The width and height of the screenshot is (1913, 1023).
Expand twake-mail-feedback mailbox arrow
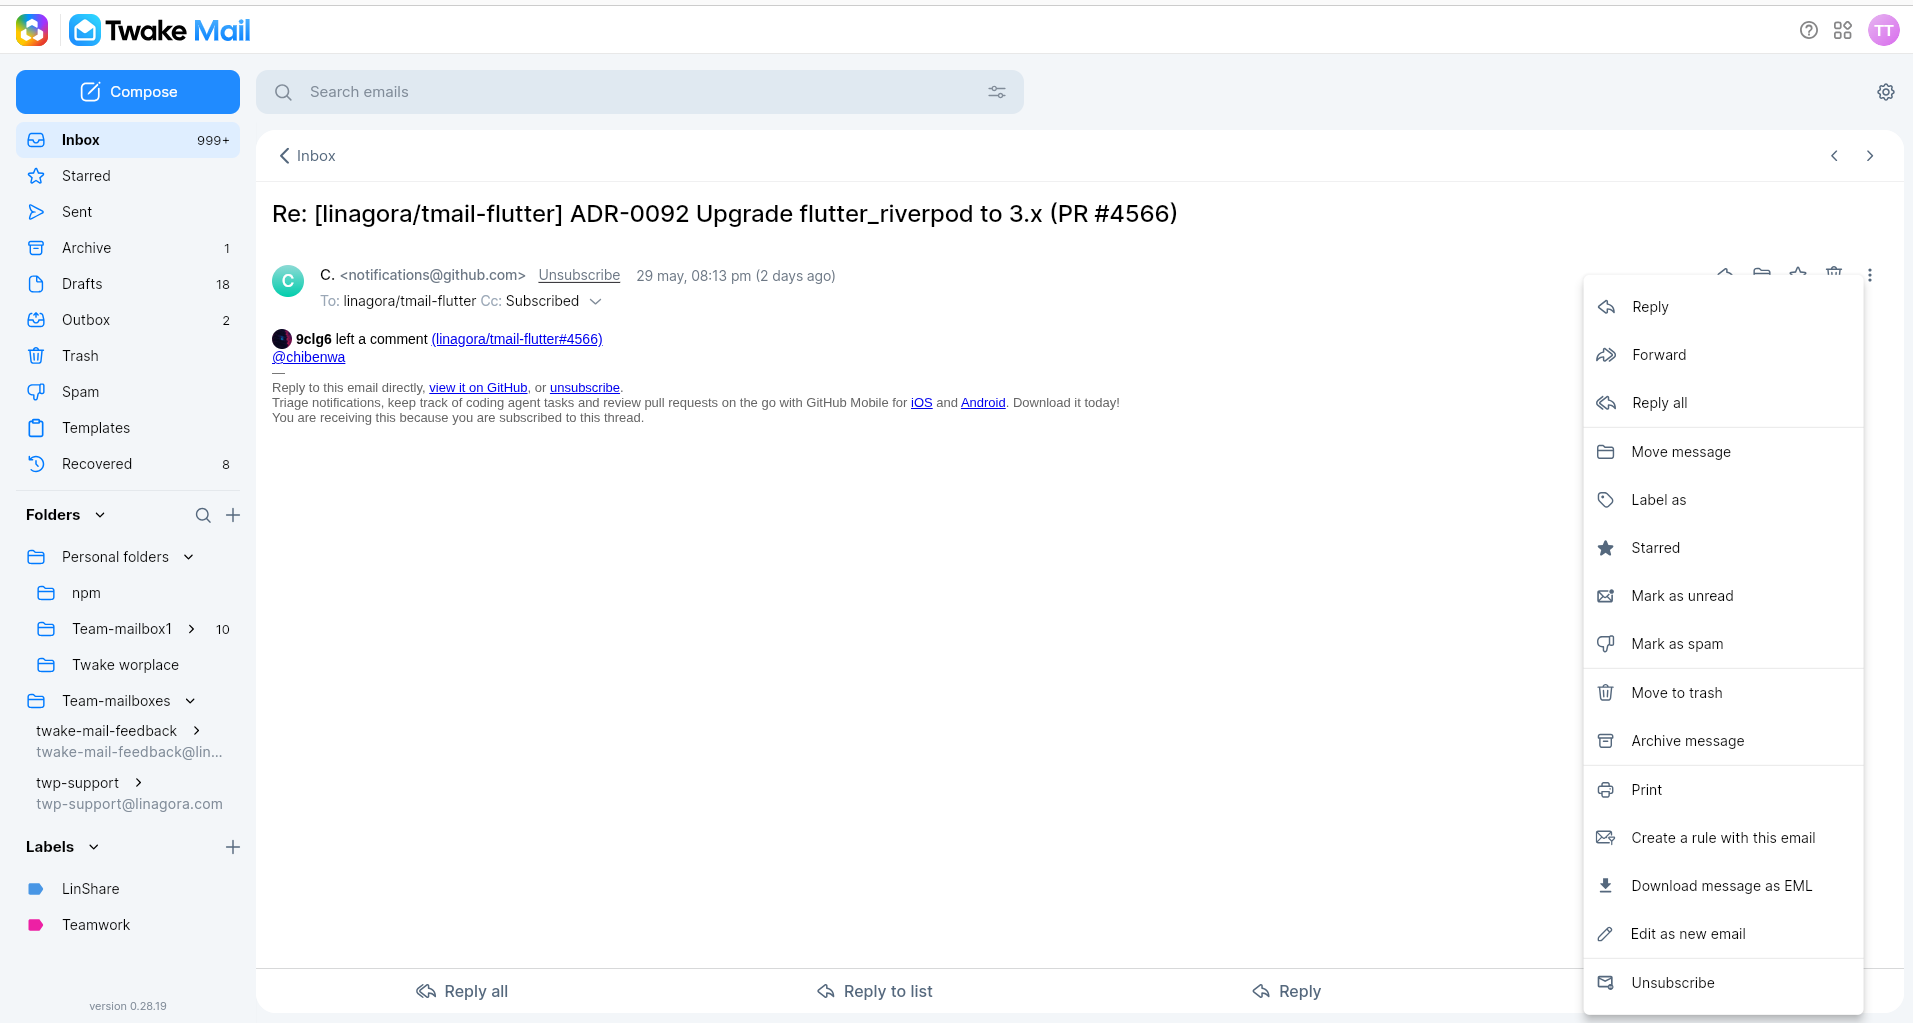(x=197, y=731)
